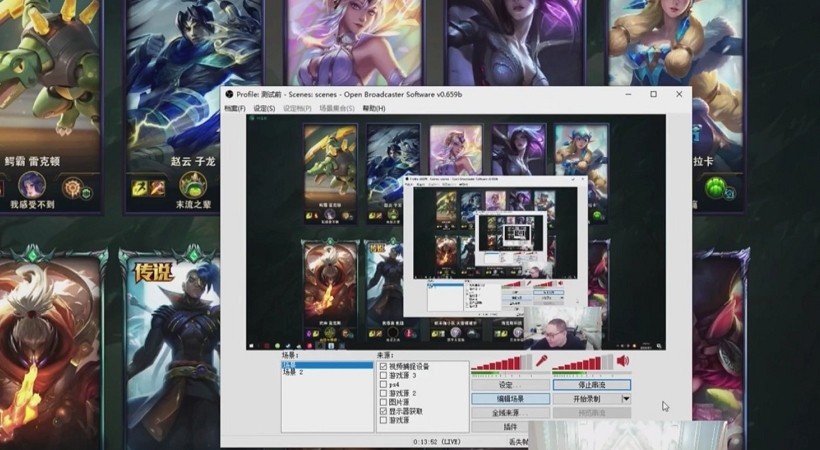The image size is (820, 450).
Task: Click the OBS window title bar text
Action: pos(349,95)
